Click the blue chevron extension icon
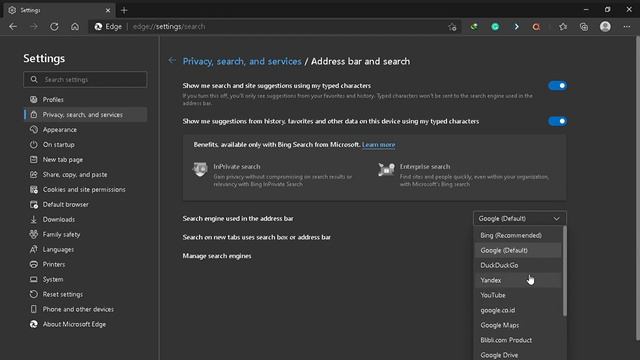640x360 pixels. point(516,27)
